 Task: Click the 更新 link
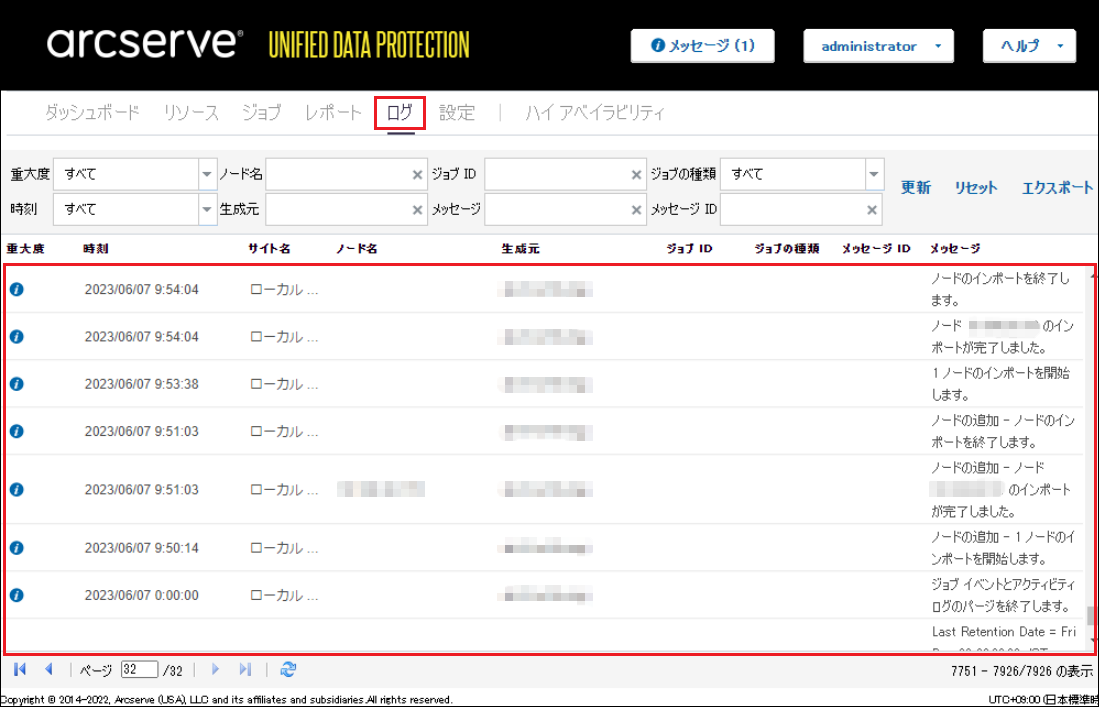(x=915, y=188)
